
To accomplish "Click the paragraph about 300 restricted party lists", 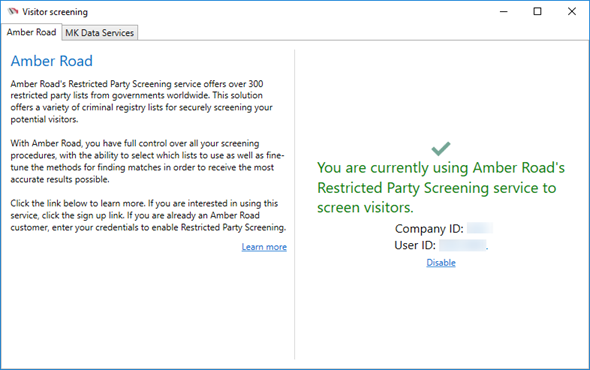I will coord(141,101).
